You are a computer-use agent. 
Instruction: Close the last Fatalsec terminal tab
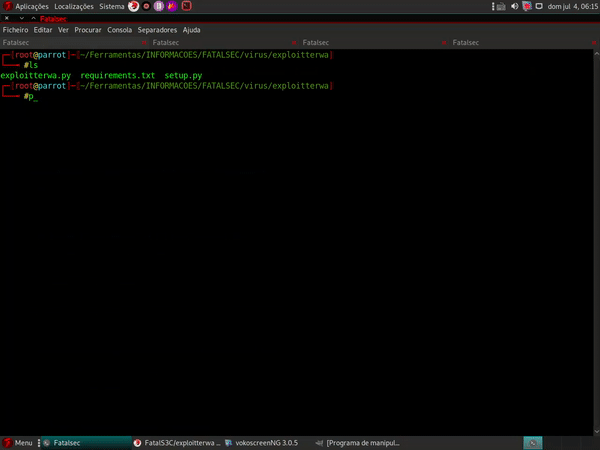594,42
